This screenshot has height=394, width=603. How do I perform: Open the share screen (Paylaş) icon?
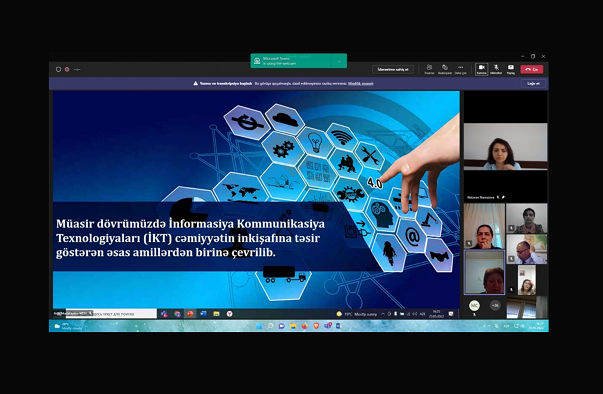(511, 69)
